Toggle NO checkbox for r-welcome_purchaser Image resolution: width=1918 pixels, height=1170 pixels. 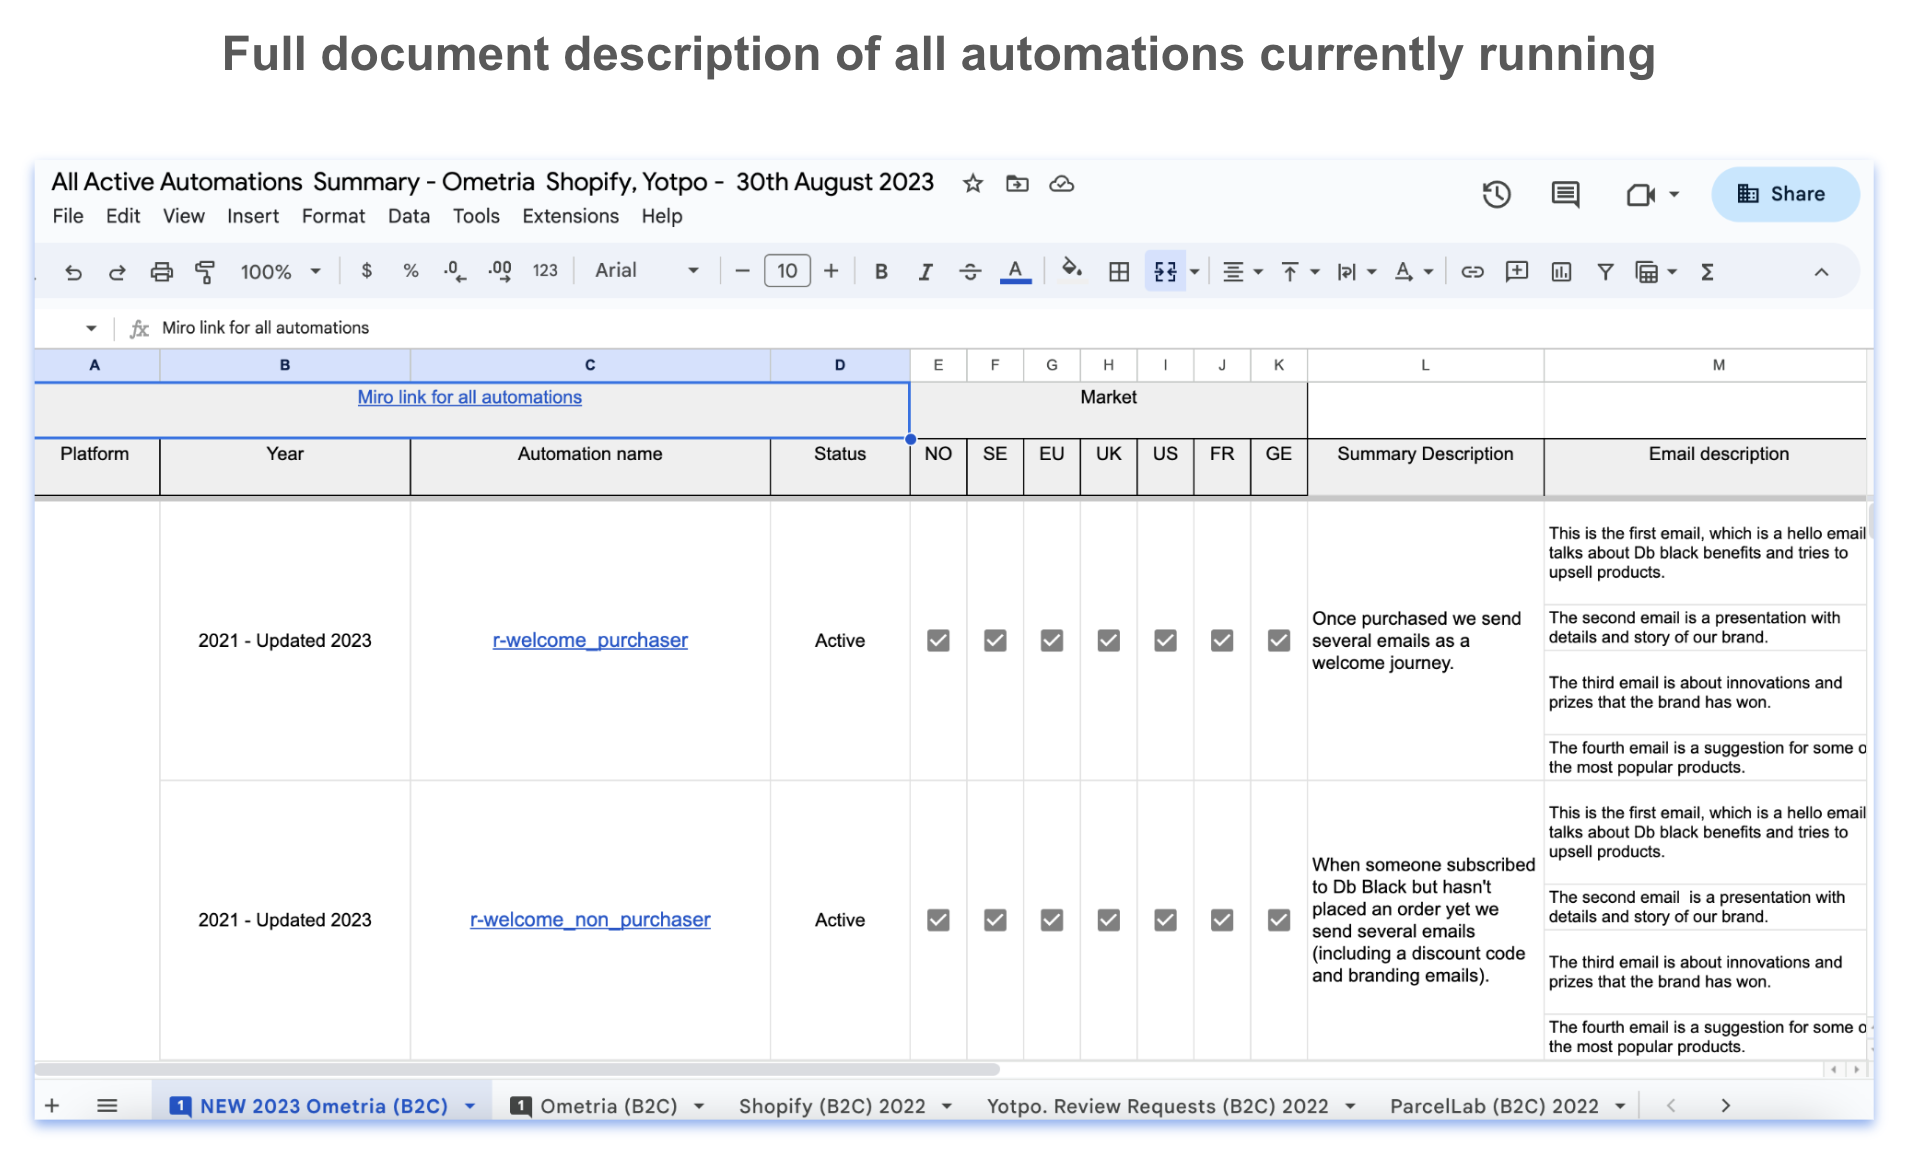938,640
